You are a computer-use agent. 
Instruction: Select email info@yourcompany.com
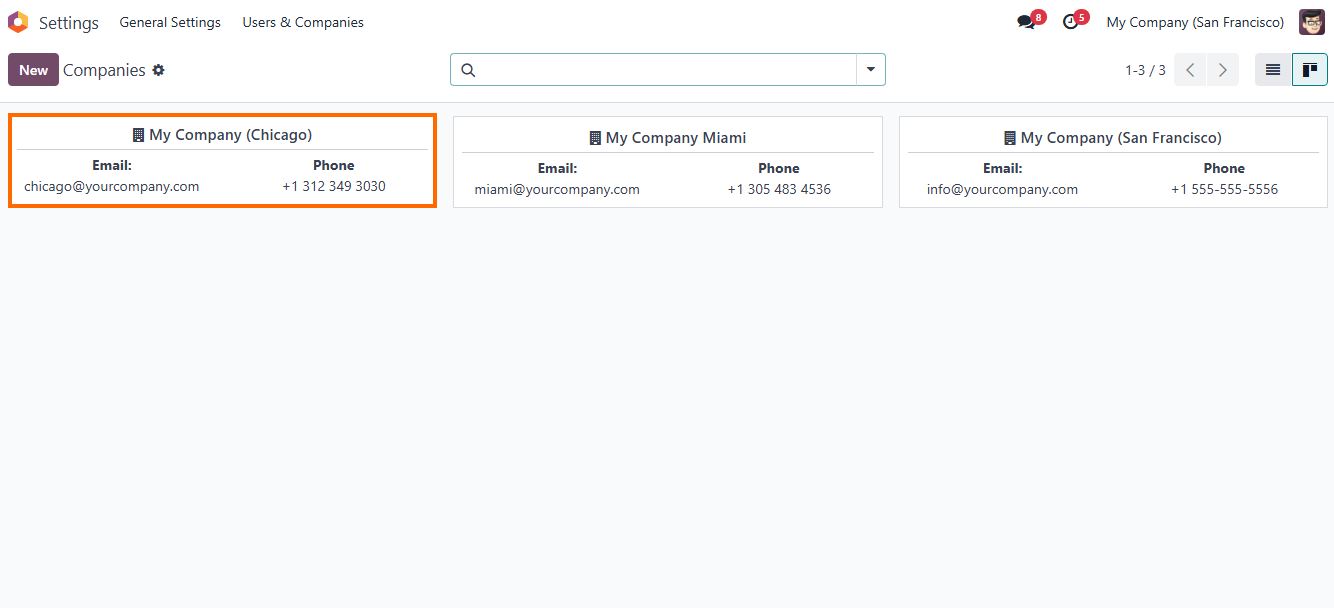click(x=1002, y=189)
